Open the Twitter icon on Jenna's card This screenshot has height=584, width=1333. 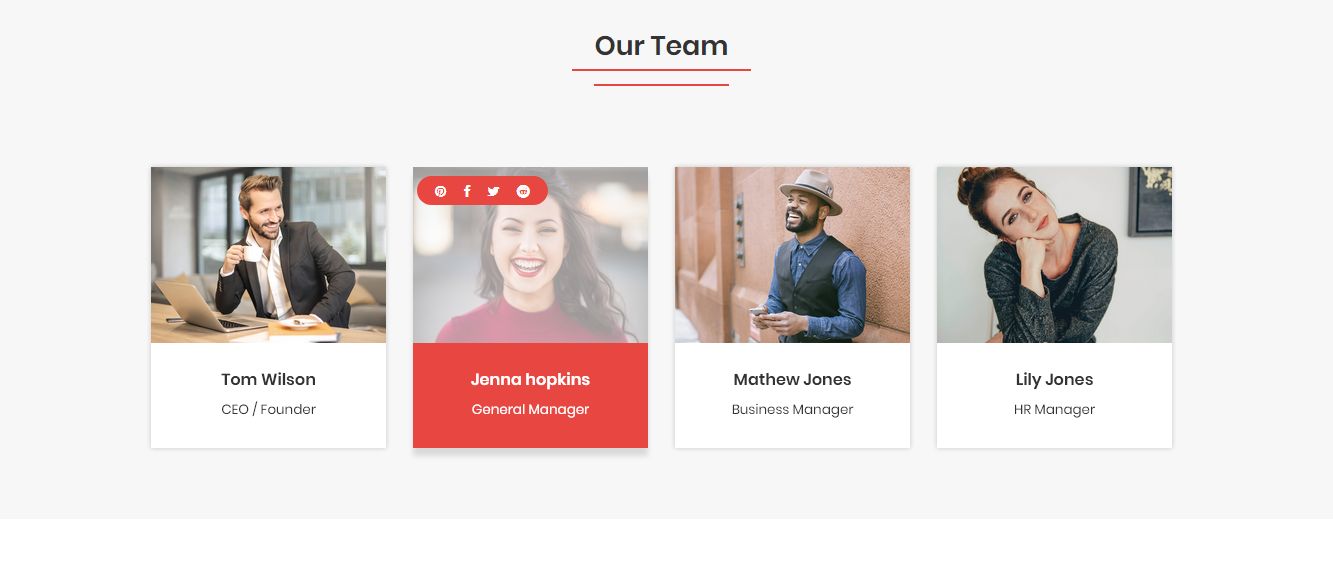[493, 191]
